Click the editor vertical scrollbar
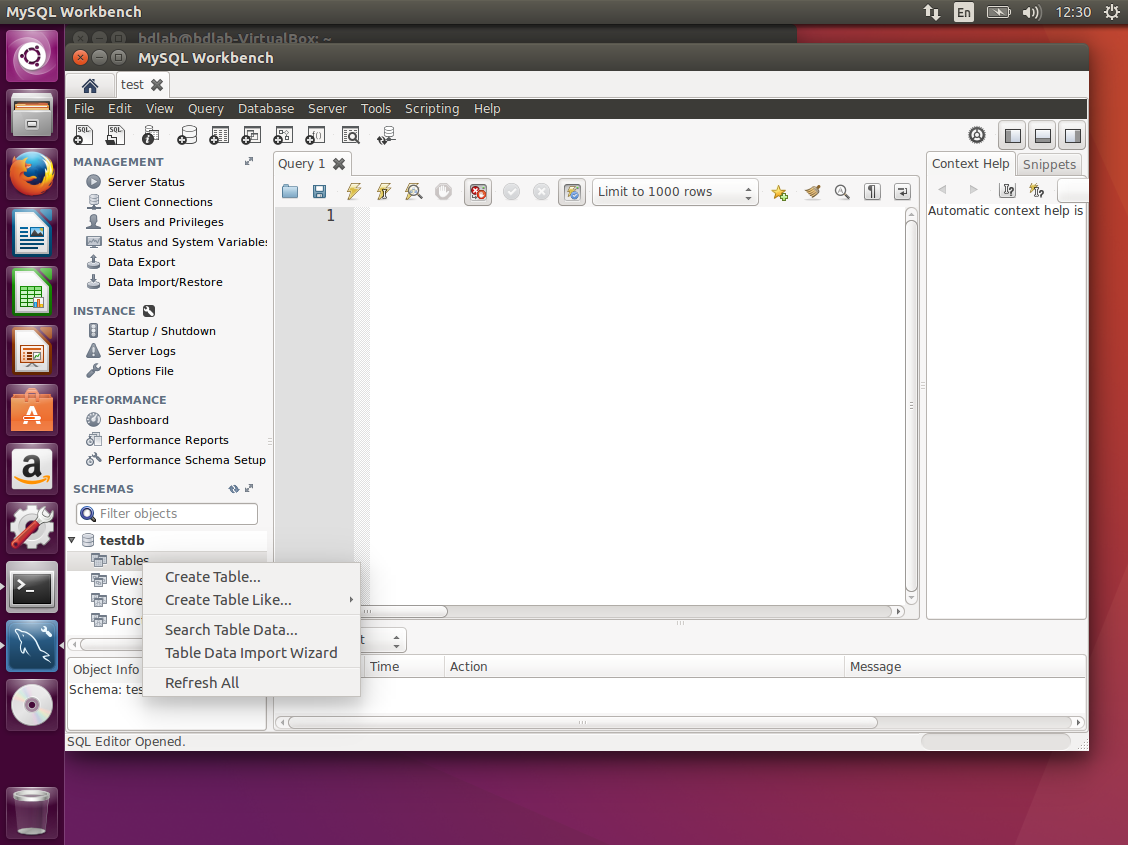The width and height of the screenshot is (1128, 845). point(911,406)
